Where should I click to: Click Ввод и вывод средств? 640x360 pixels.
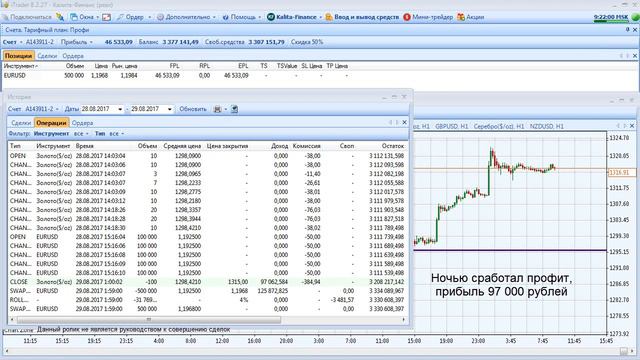coord(362,17)
